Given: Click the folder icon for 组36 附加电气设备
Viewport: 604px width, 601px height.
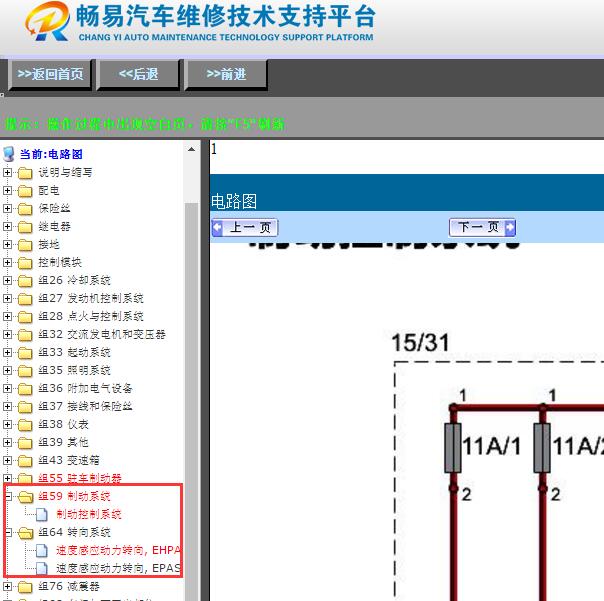Looking at the screenshot, I should tap(25, 389).
